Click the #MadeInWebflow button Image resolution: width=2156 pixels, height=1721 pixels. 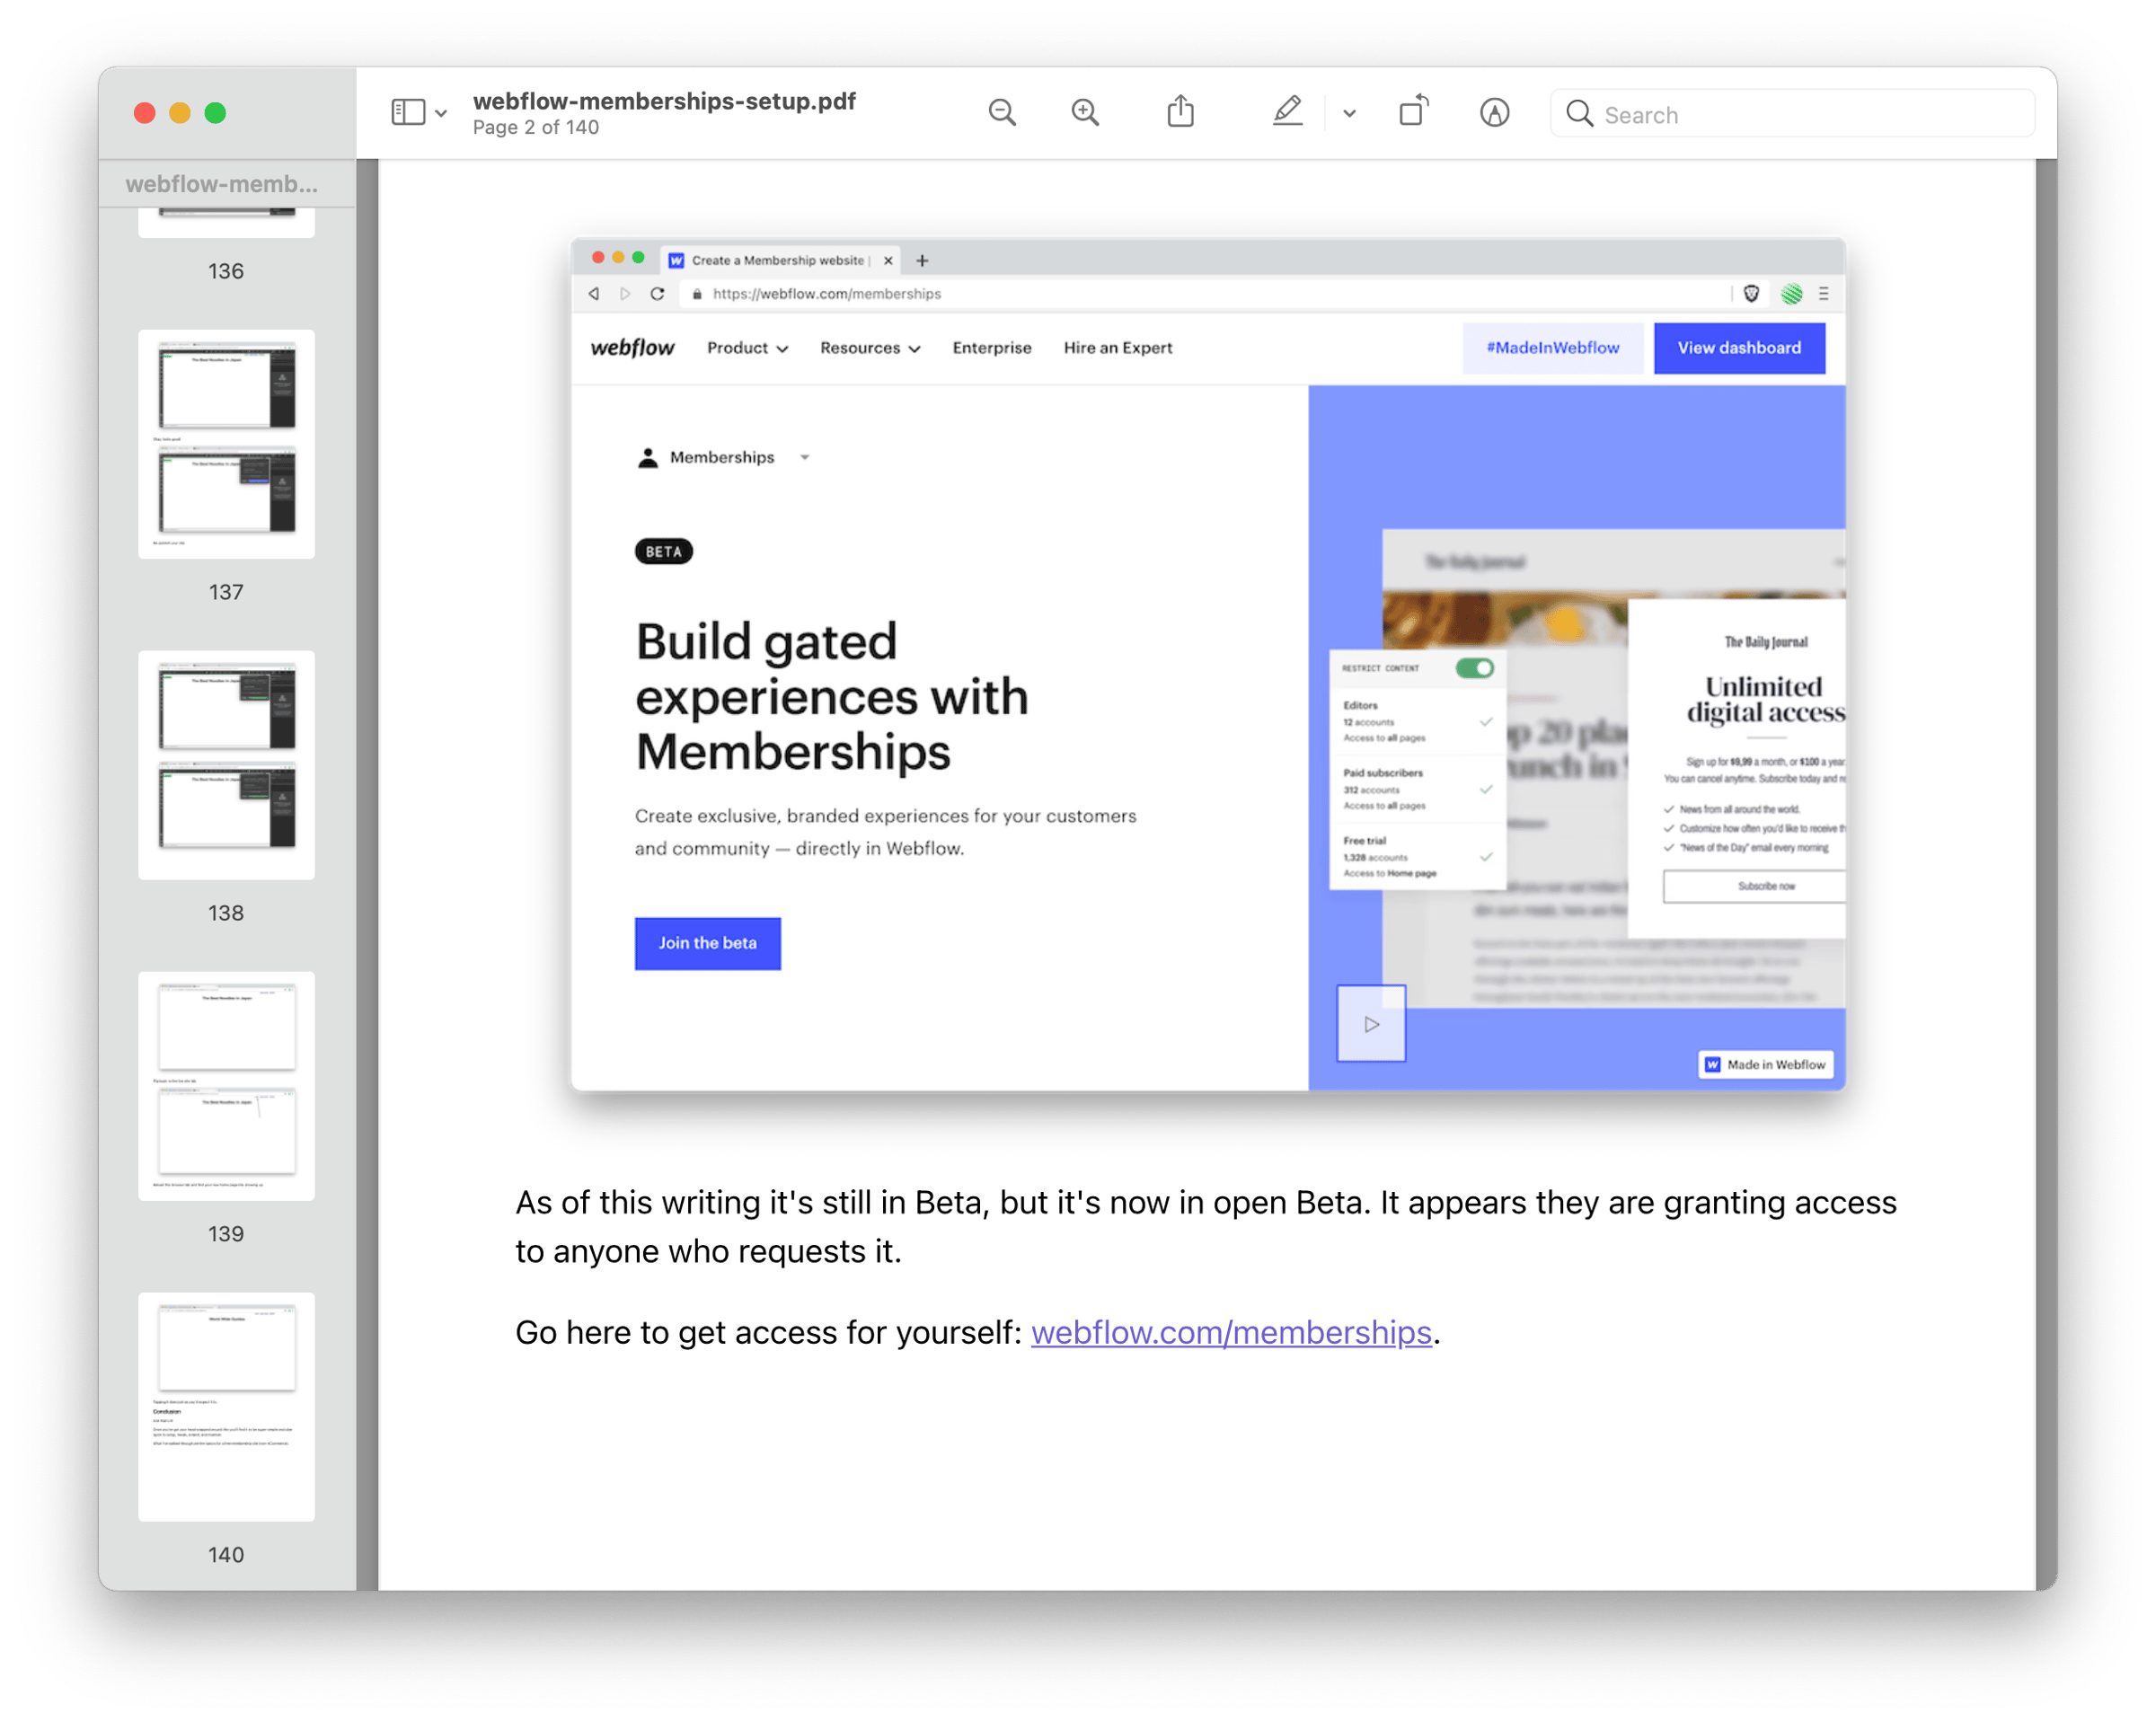(x=1552, y=348)
